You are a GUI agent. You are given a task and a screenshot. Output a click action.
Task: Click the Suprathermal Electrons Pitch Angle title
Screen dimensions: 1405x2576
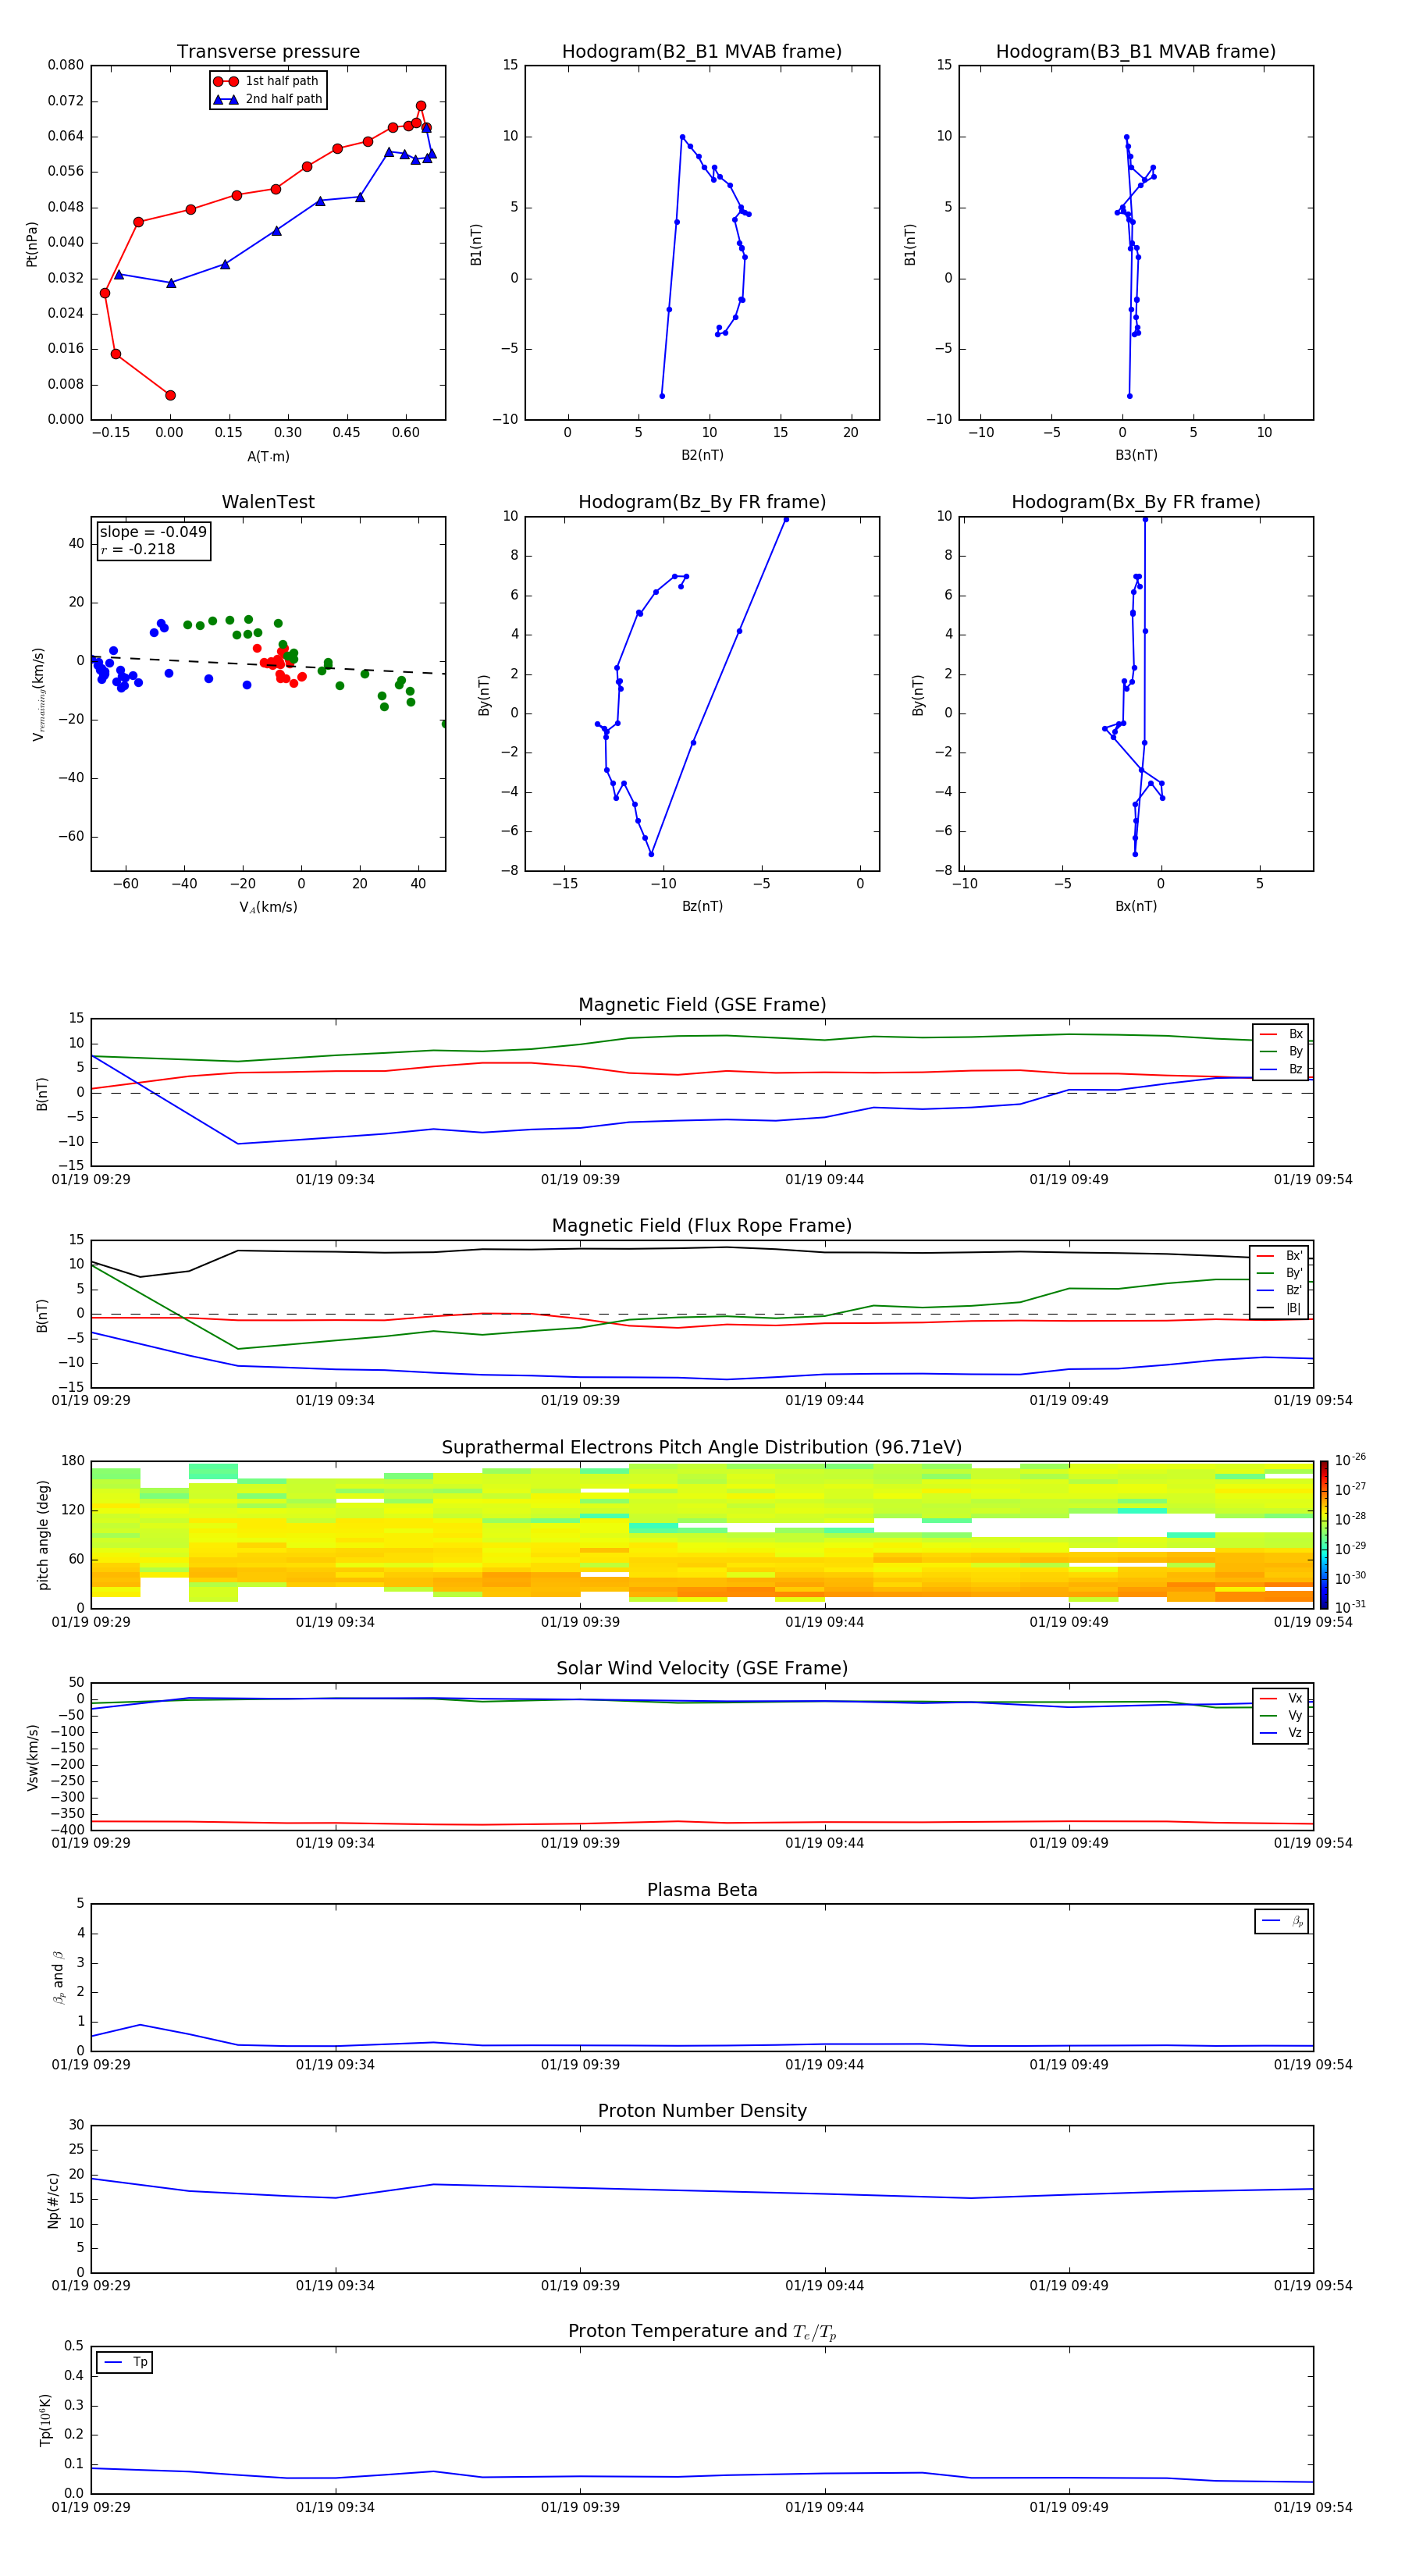coord(702,1448)
